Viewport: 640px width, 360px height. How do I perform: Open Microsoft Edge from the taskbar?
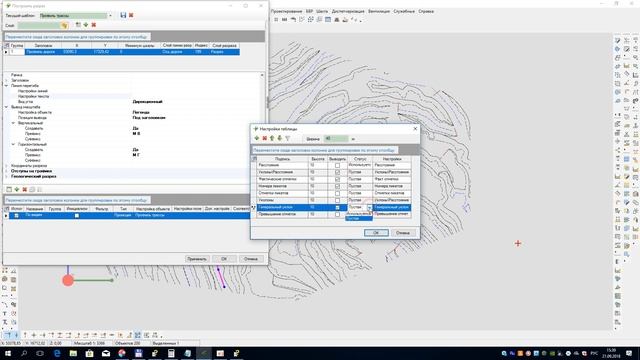coord(57,353)
